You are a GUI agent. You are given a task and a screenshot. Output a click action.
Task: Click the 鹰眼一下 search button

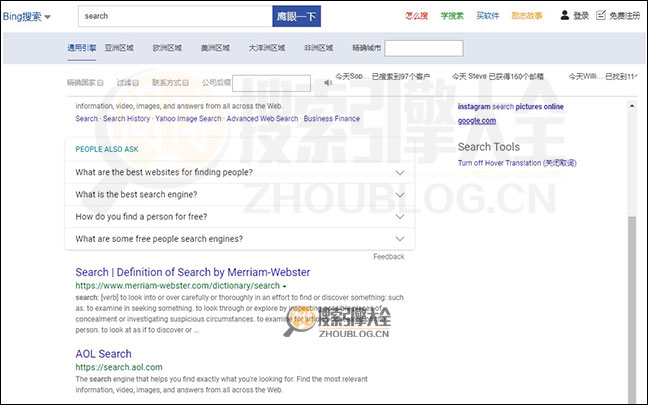(296, 16)
